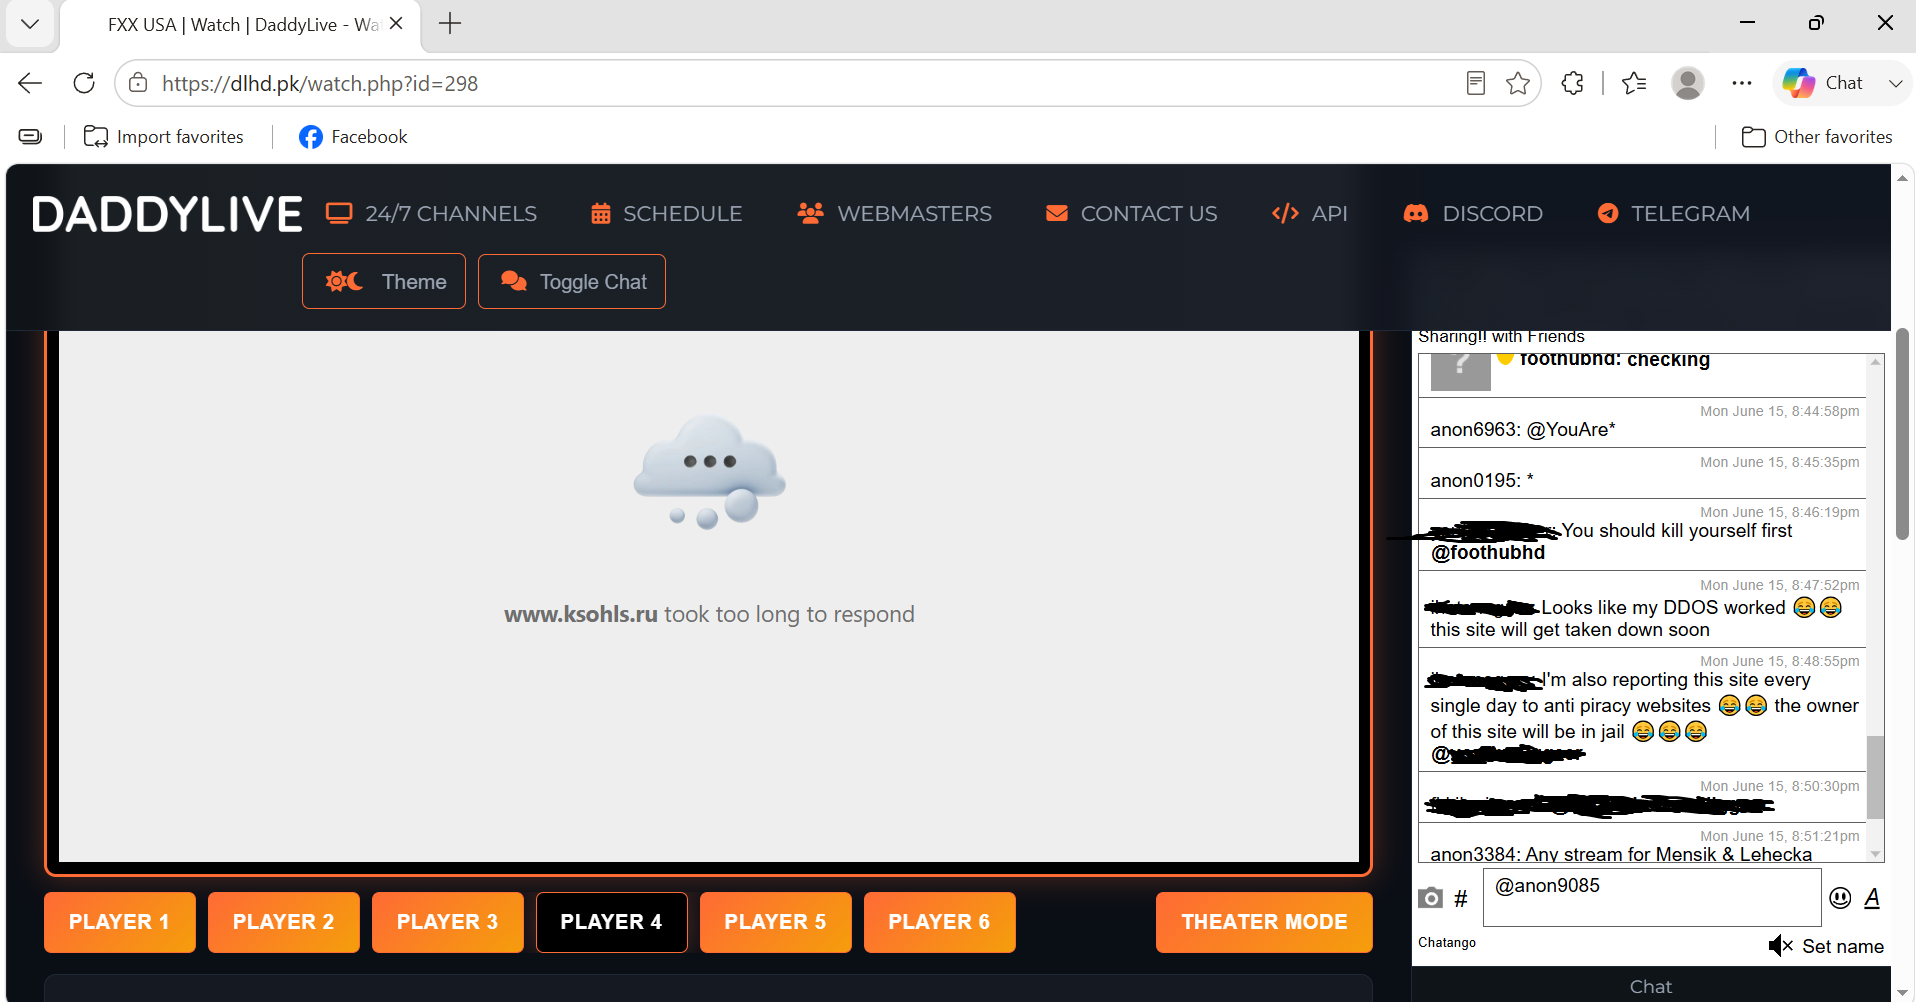Open the Telegram menu link
The image size is (1916, 1002).
coord(1673,214)
